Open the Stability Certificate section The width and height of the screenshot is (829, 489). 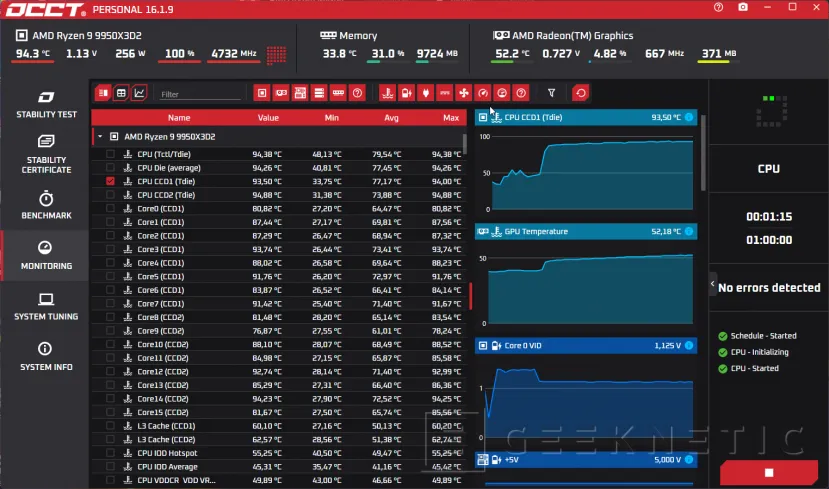point(46,154)
